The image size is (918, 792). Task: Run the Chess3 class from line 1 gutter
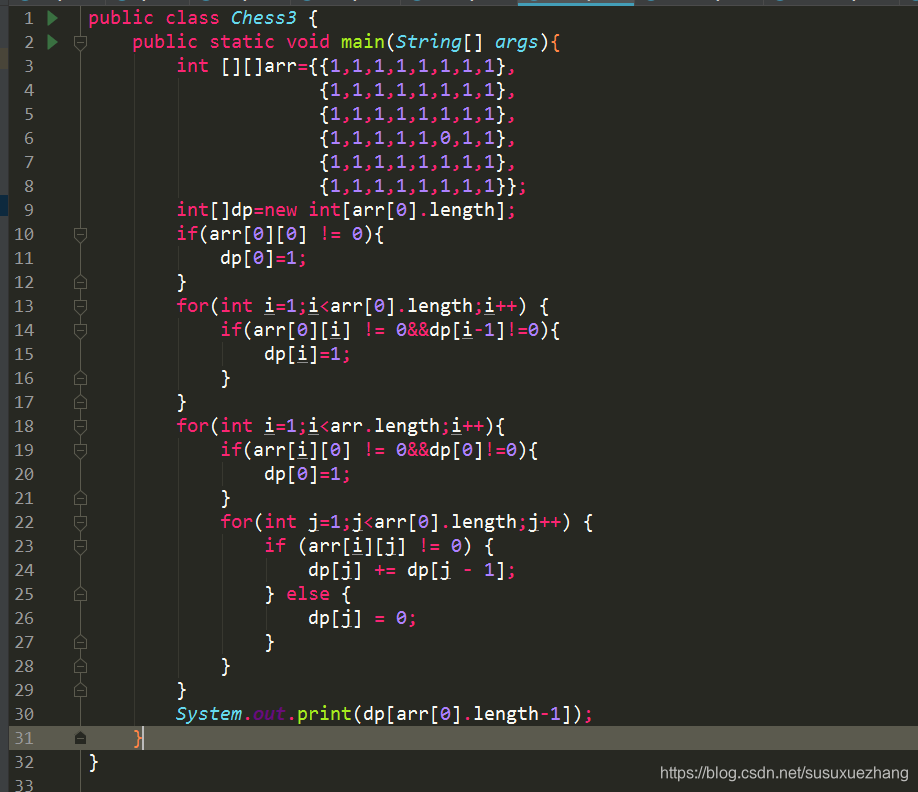tap(53, 18)
